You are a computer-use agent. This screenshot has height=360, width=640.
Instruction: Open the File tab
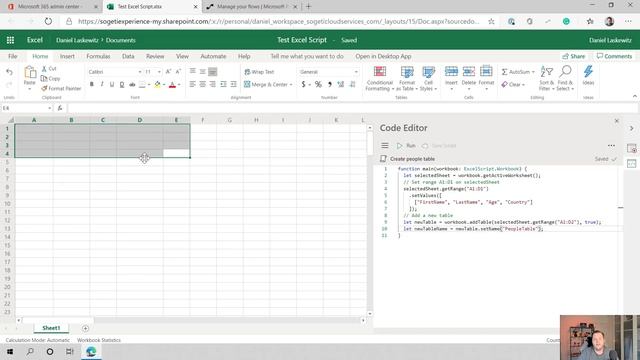click(13, 56)
